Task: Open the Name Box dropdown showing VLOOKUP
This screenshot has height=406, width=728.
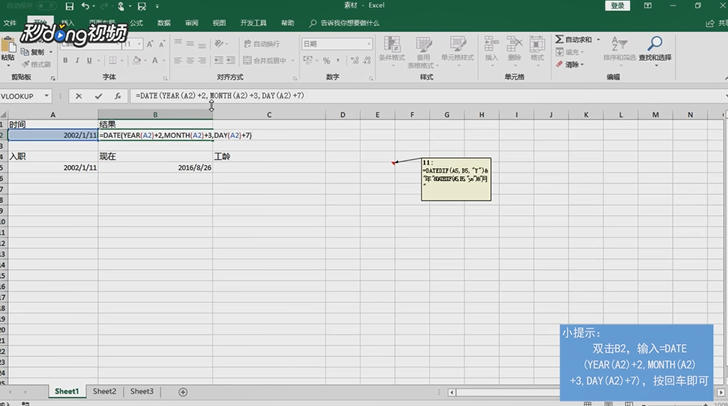Action: (x=46, y=96)
